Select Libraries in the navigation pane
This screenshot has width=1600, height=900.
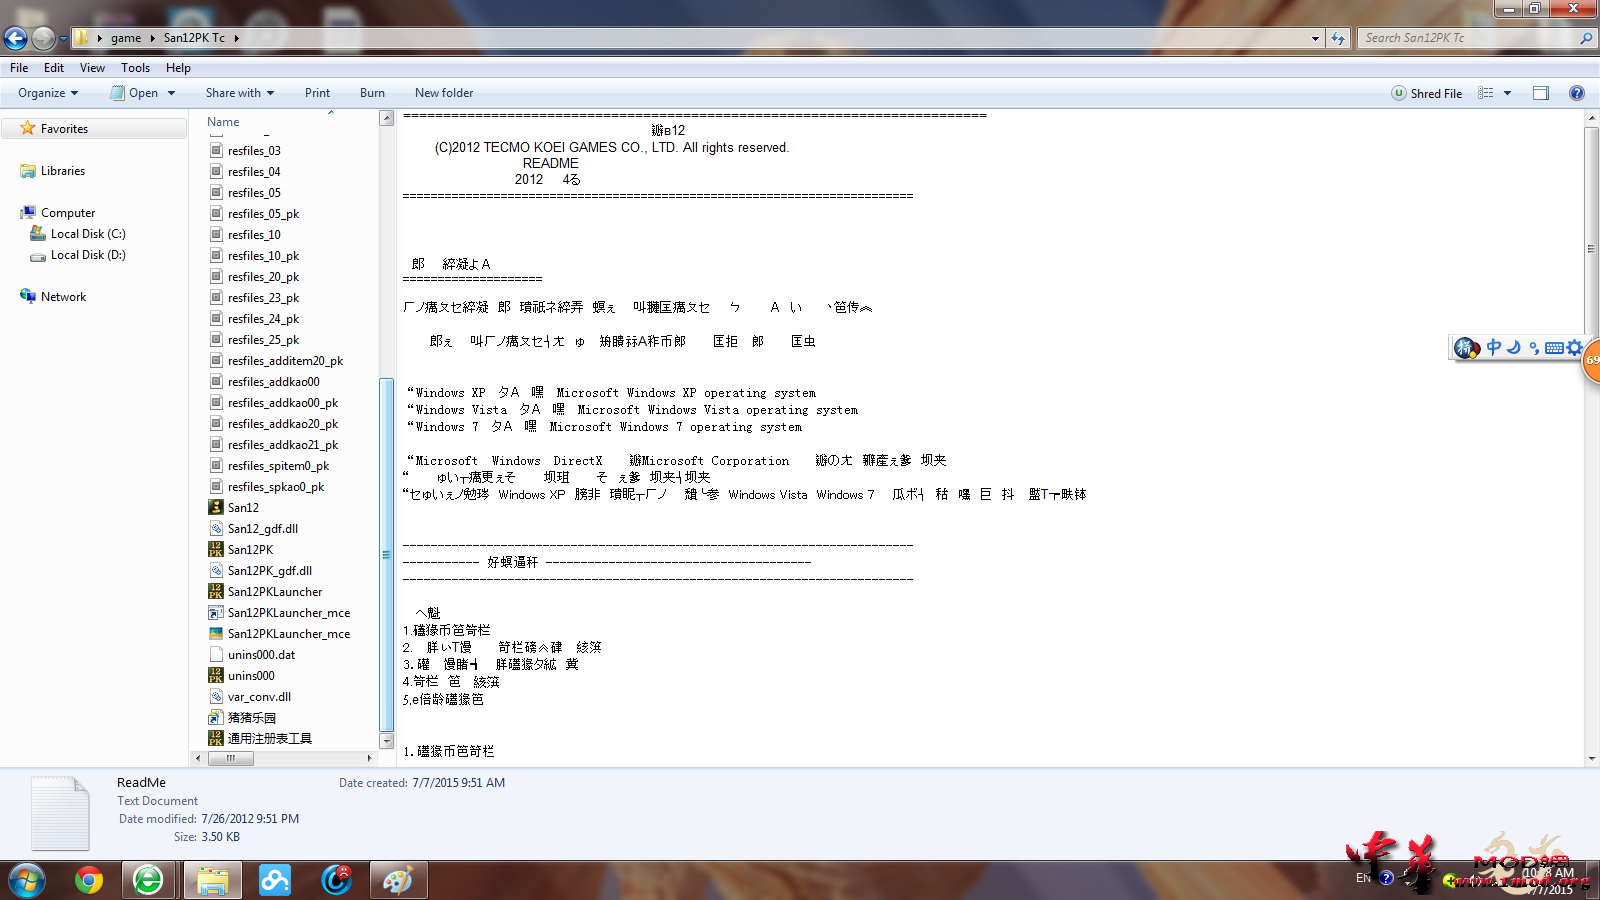[63, 171]
